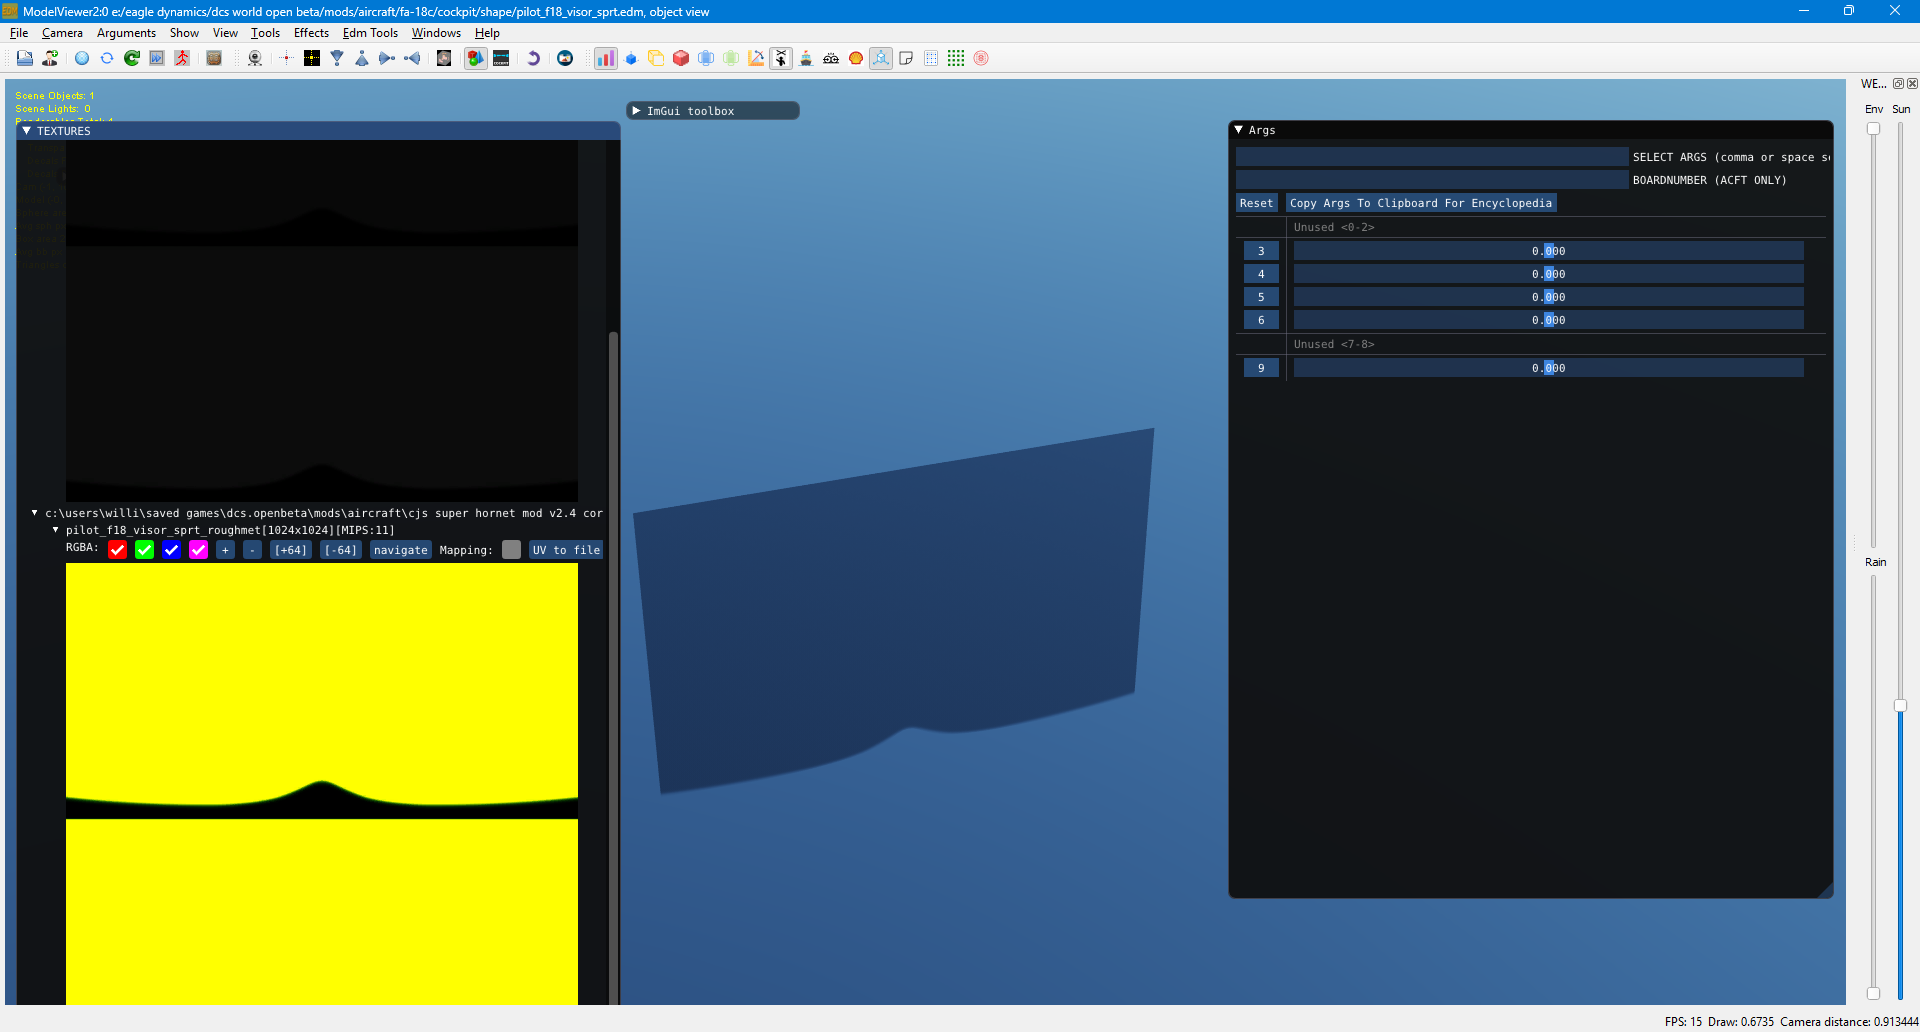The width and height of the screenshot is (1920, 1032).
Task: Open the Camera menu
Action: coord(62,33)
